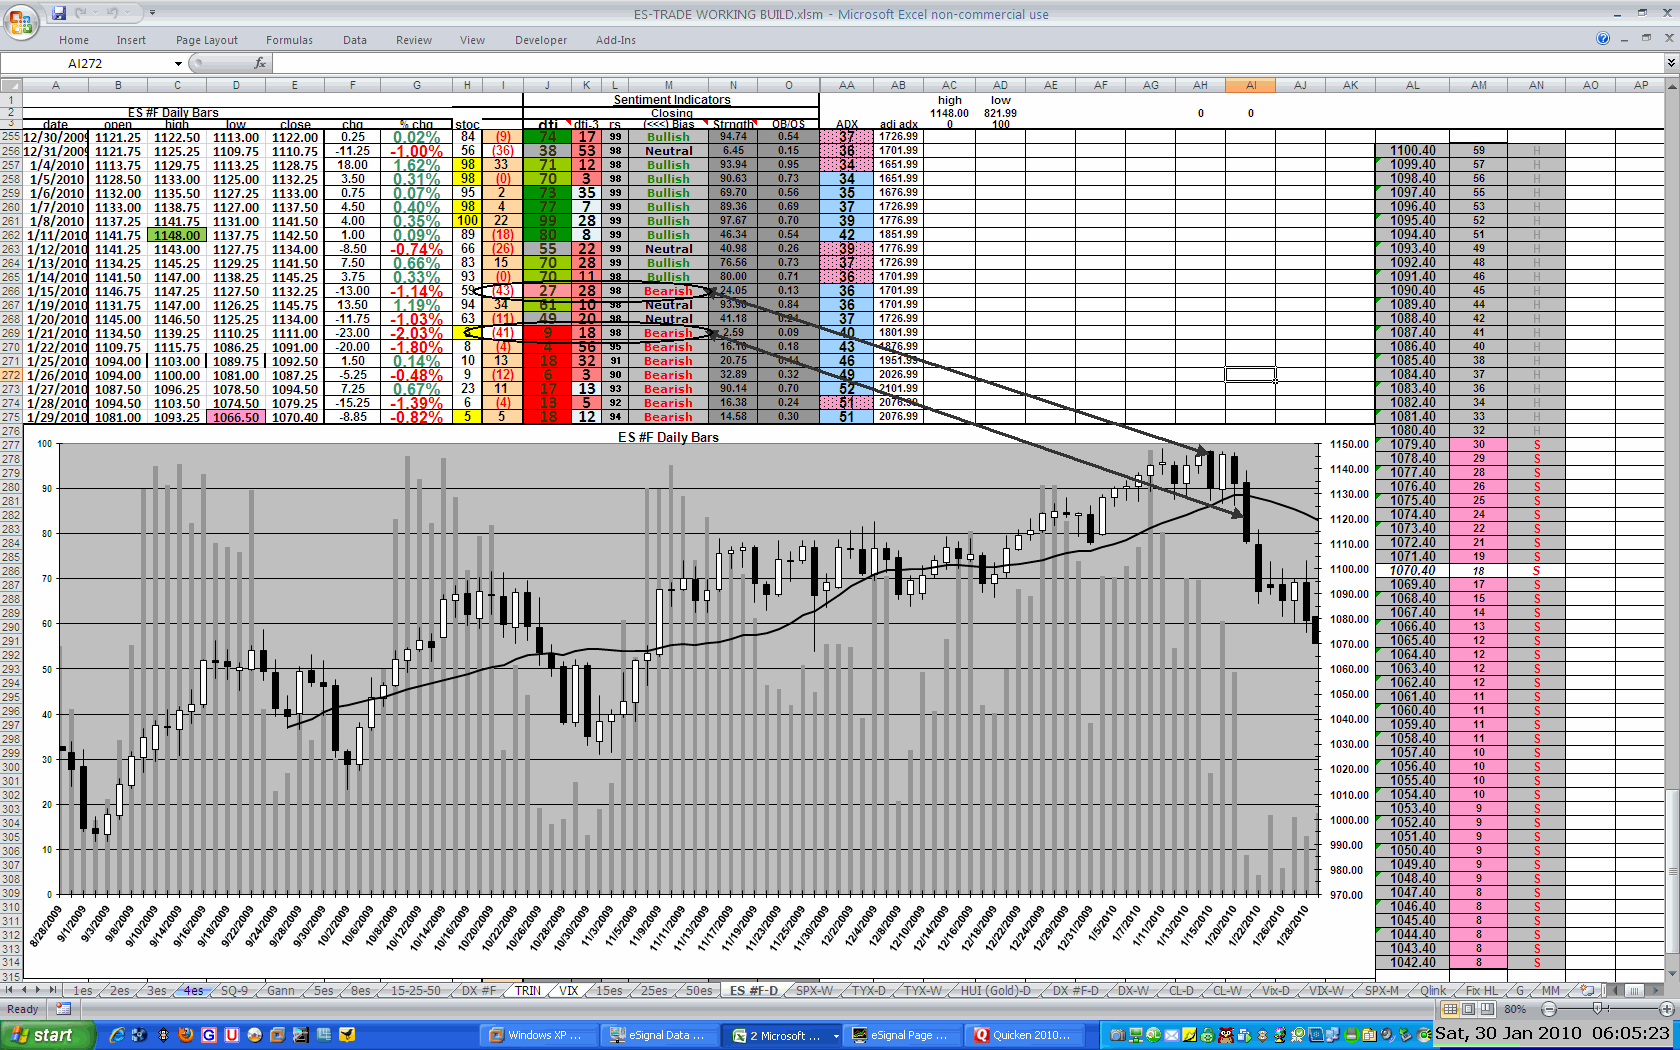Viewport: 1680px width, 1050px height.
Task: Open the Office Button menu
Action: point(20,21)
